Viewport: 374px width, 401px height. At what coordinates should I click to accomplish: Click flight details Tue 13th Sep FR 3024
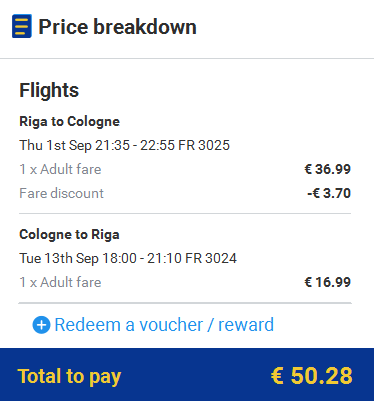(x=128, y=258)
